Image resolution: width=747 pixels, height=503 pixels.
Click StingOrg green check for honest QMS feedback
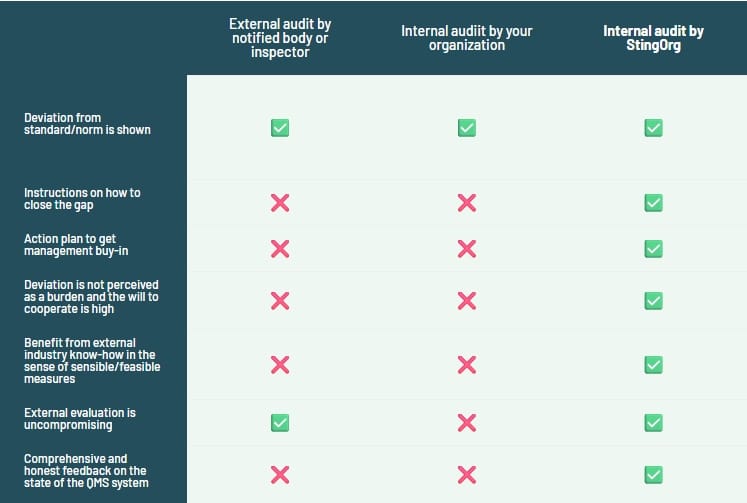point(653,474)
